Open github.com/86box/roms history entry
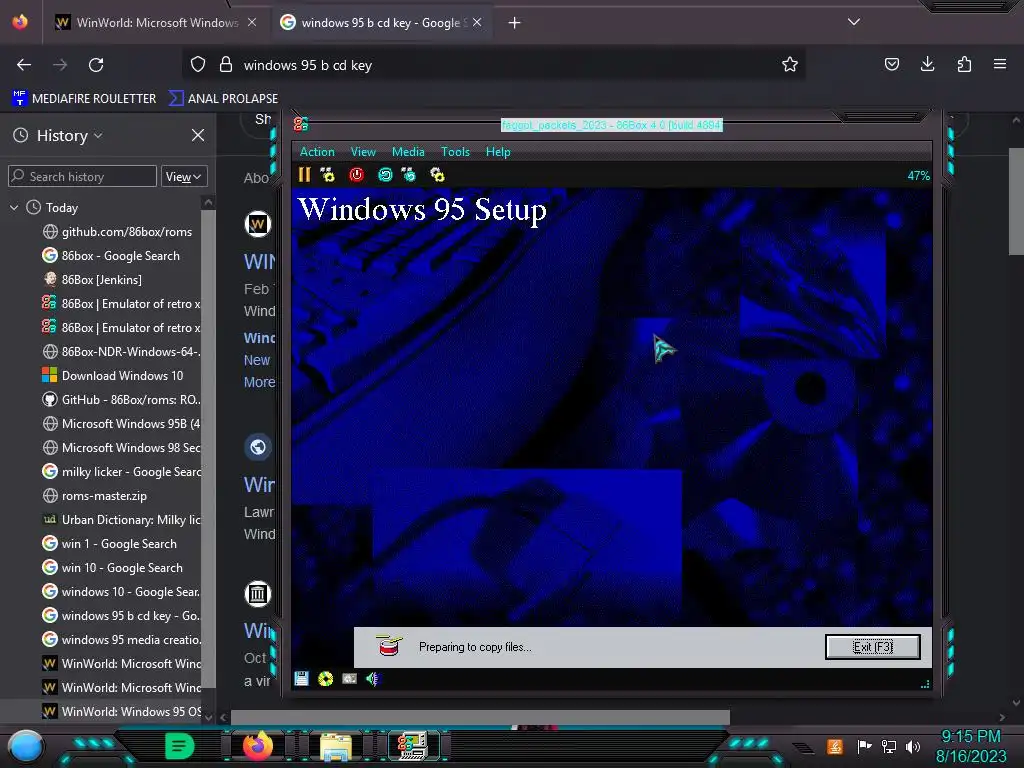This screenshot has height=768, width=1024. [x=118, y=232]
